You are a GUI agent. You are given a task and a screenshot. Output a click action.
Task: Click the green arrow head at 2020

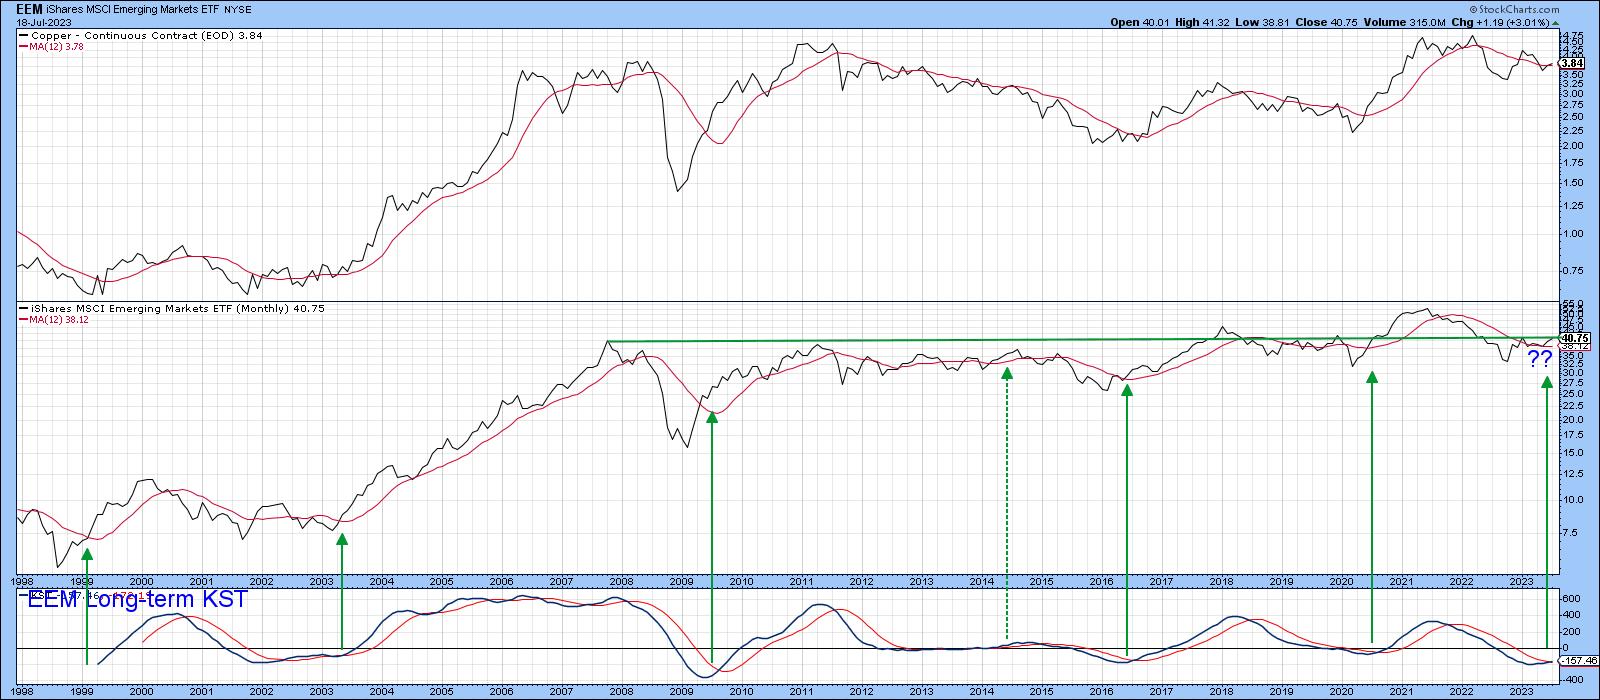point(1372,377)
